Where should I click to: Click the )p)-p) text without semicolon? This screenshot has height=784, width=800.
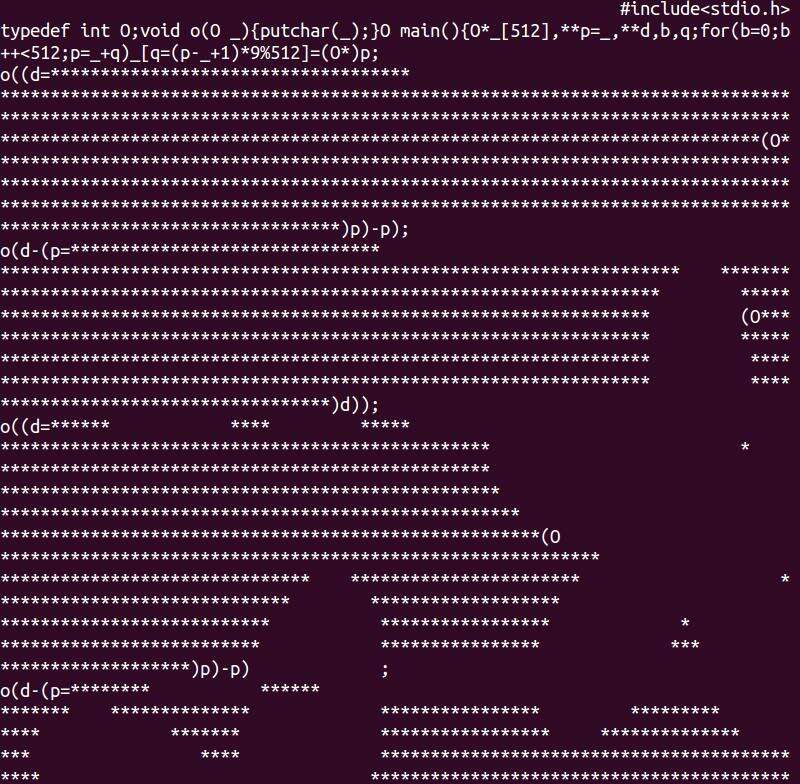pyautogui.click(x=220, y=669)
